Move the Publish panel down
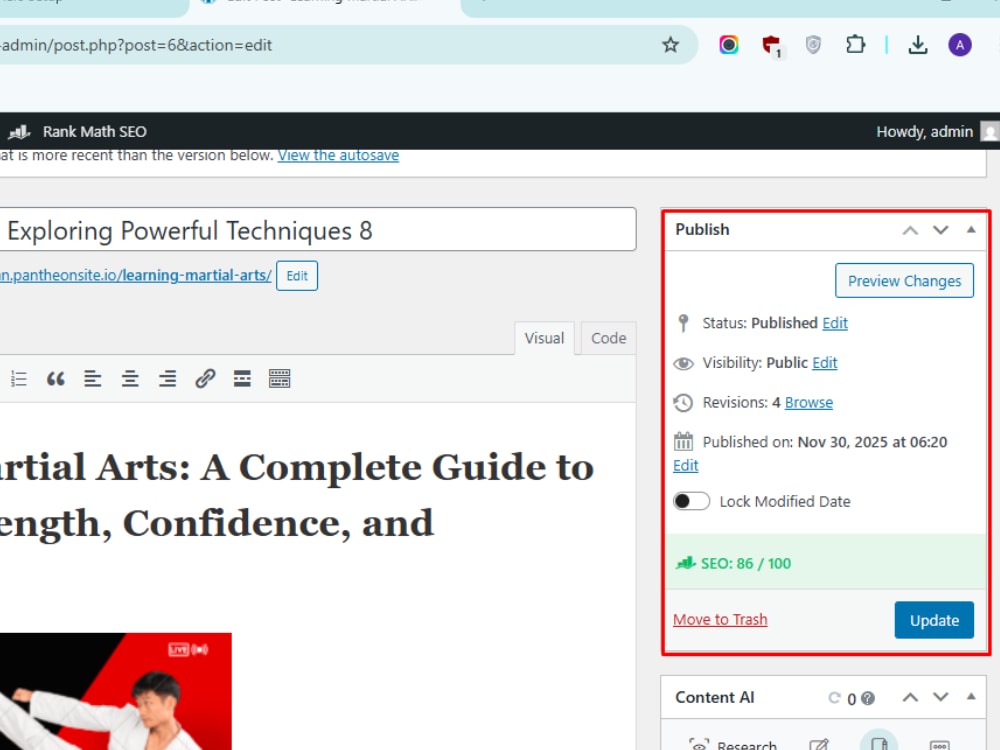Screen dimensions: 1000x750 pyautogui.click(x=941, y=230)
